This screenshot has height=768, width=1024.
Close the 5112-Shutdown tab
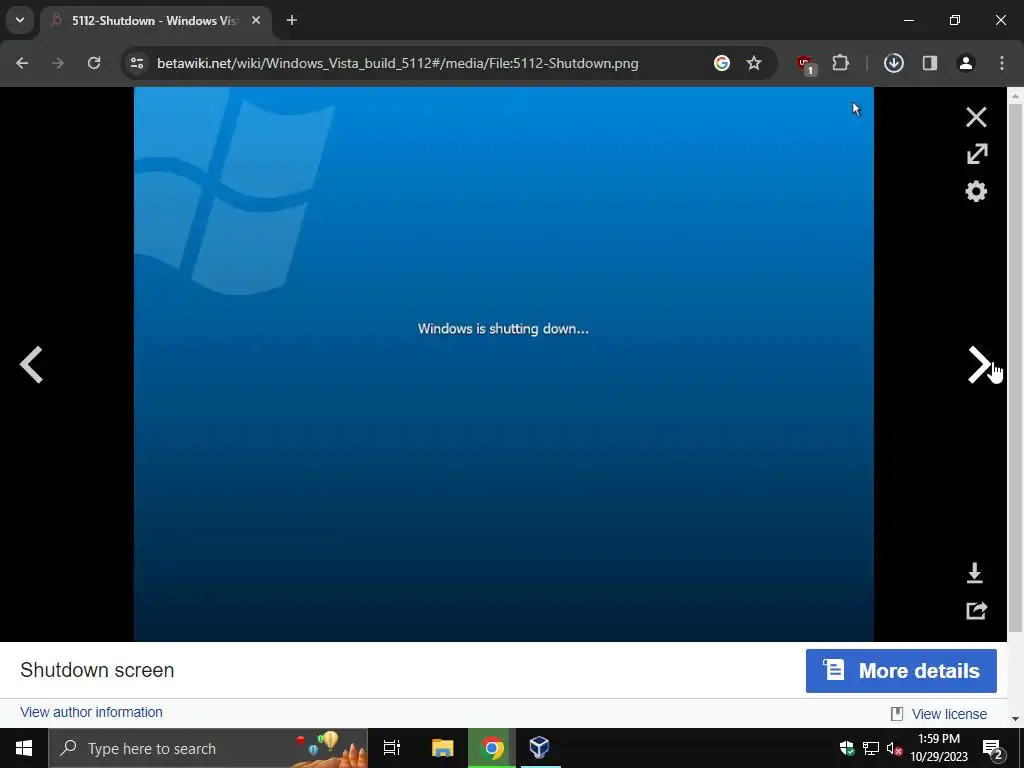pyautogui.click(x=256, y=21)
